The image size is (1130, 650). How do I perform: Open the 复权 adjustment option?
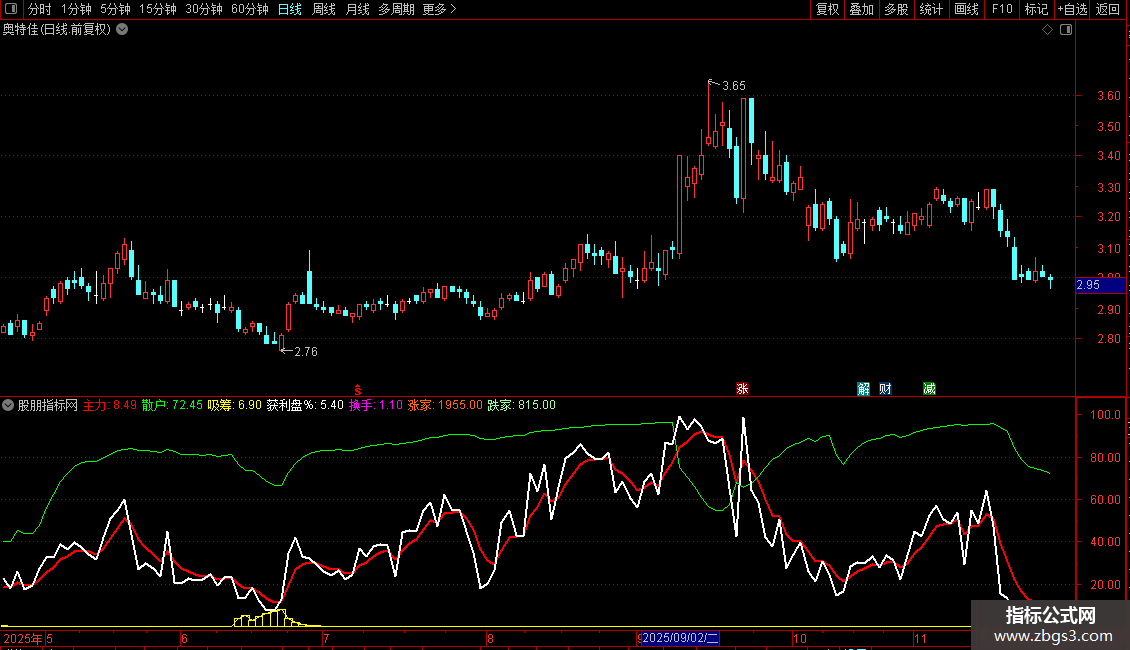827,9
